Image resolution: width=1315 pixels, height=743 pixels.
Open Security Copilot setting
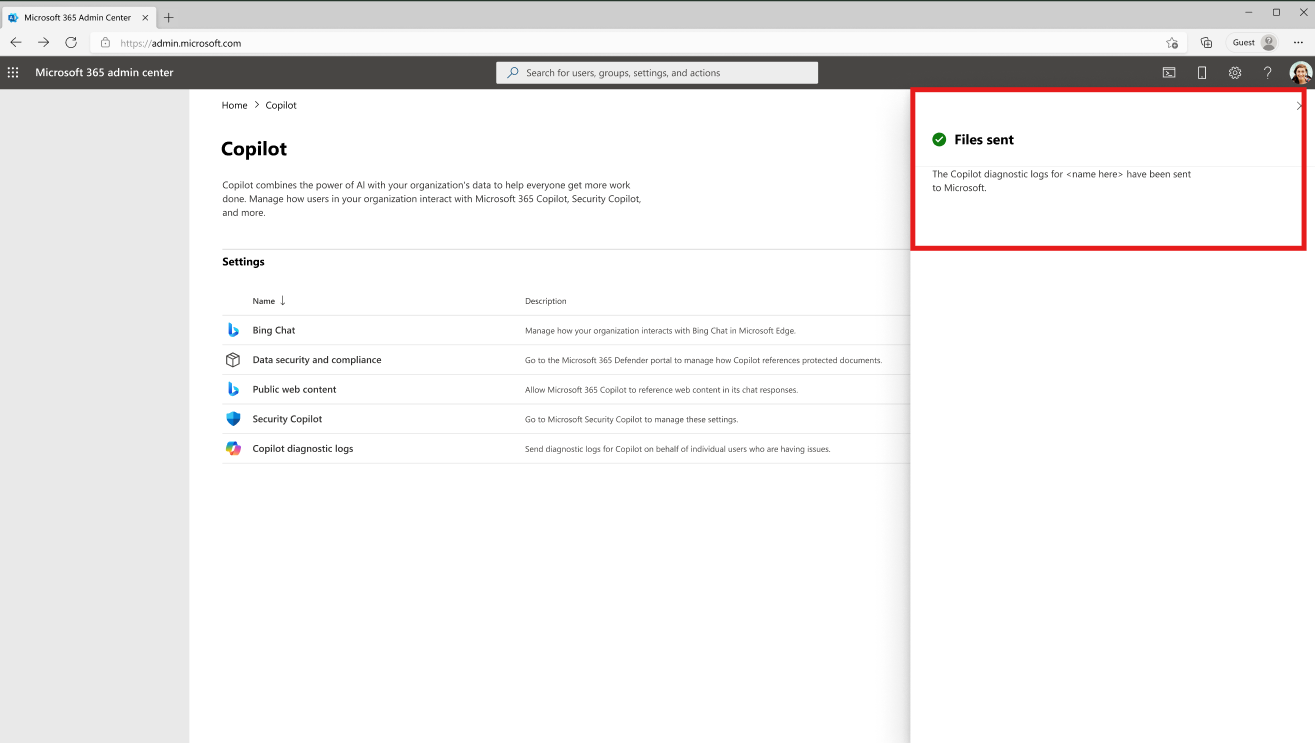pos(287,419)
